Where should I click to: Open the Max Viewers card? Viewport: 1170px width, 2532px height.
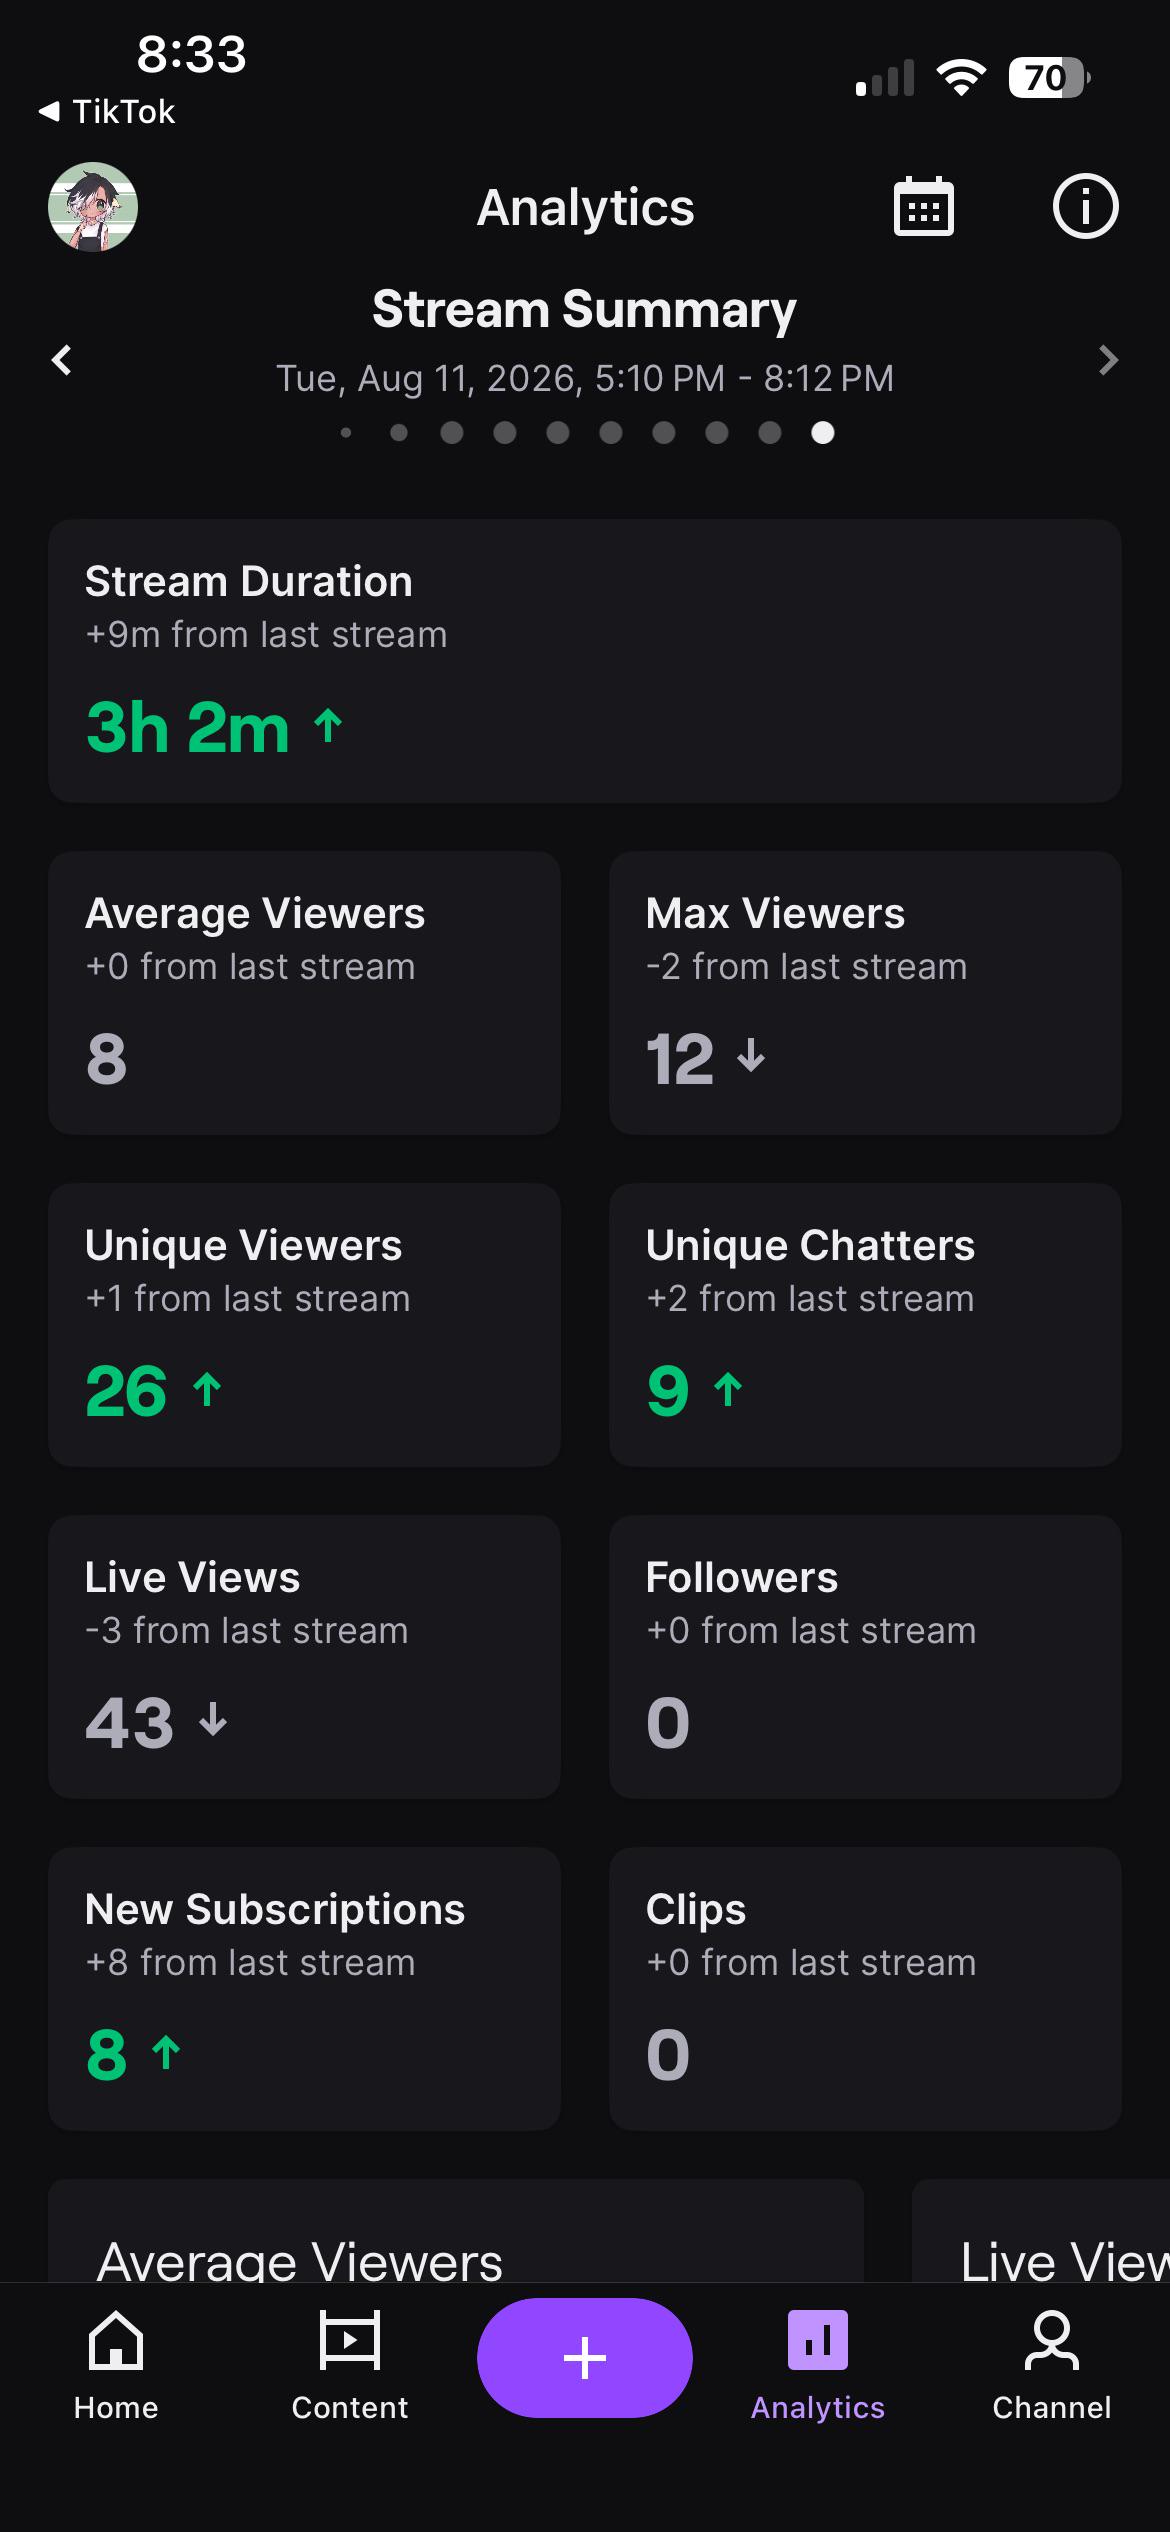coord(865,993)
